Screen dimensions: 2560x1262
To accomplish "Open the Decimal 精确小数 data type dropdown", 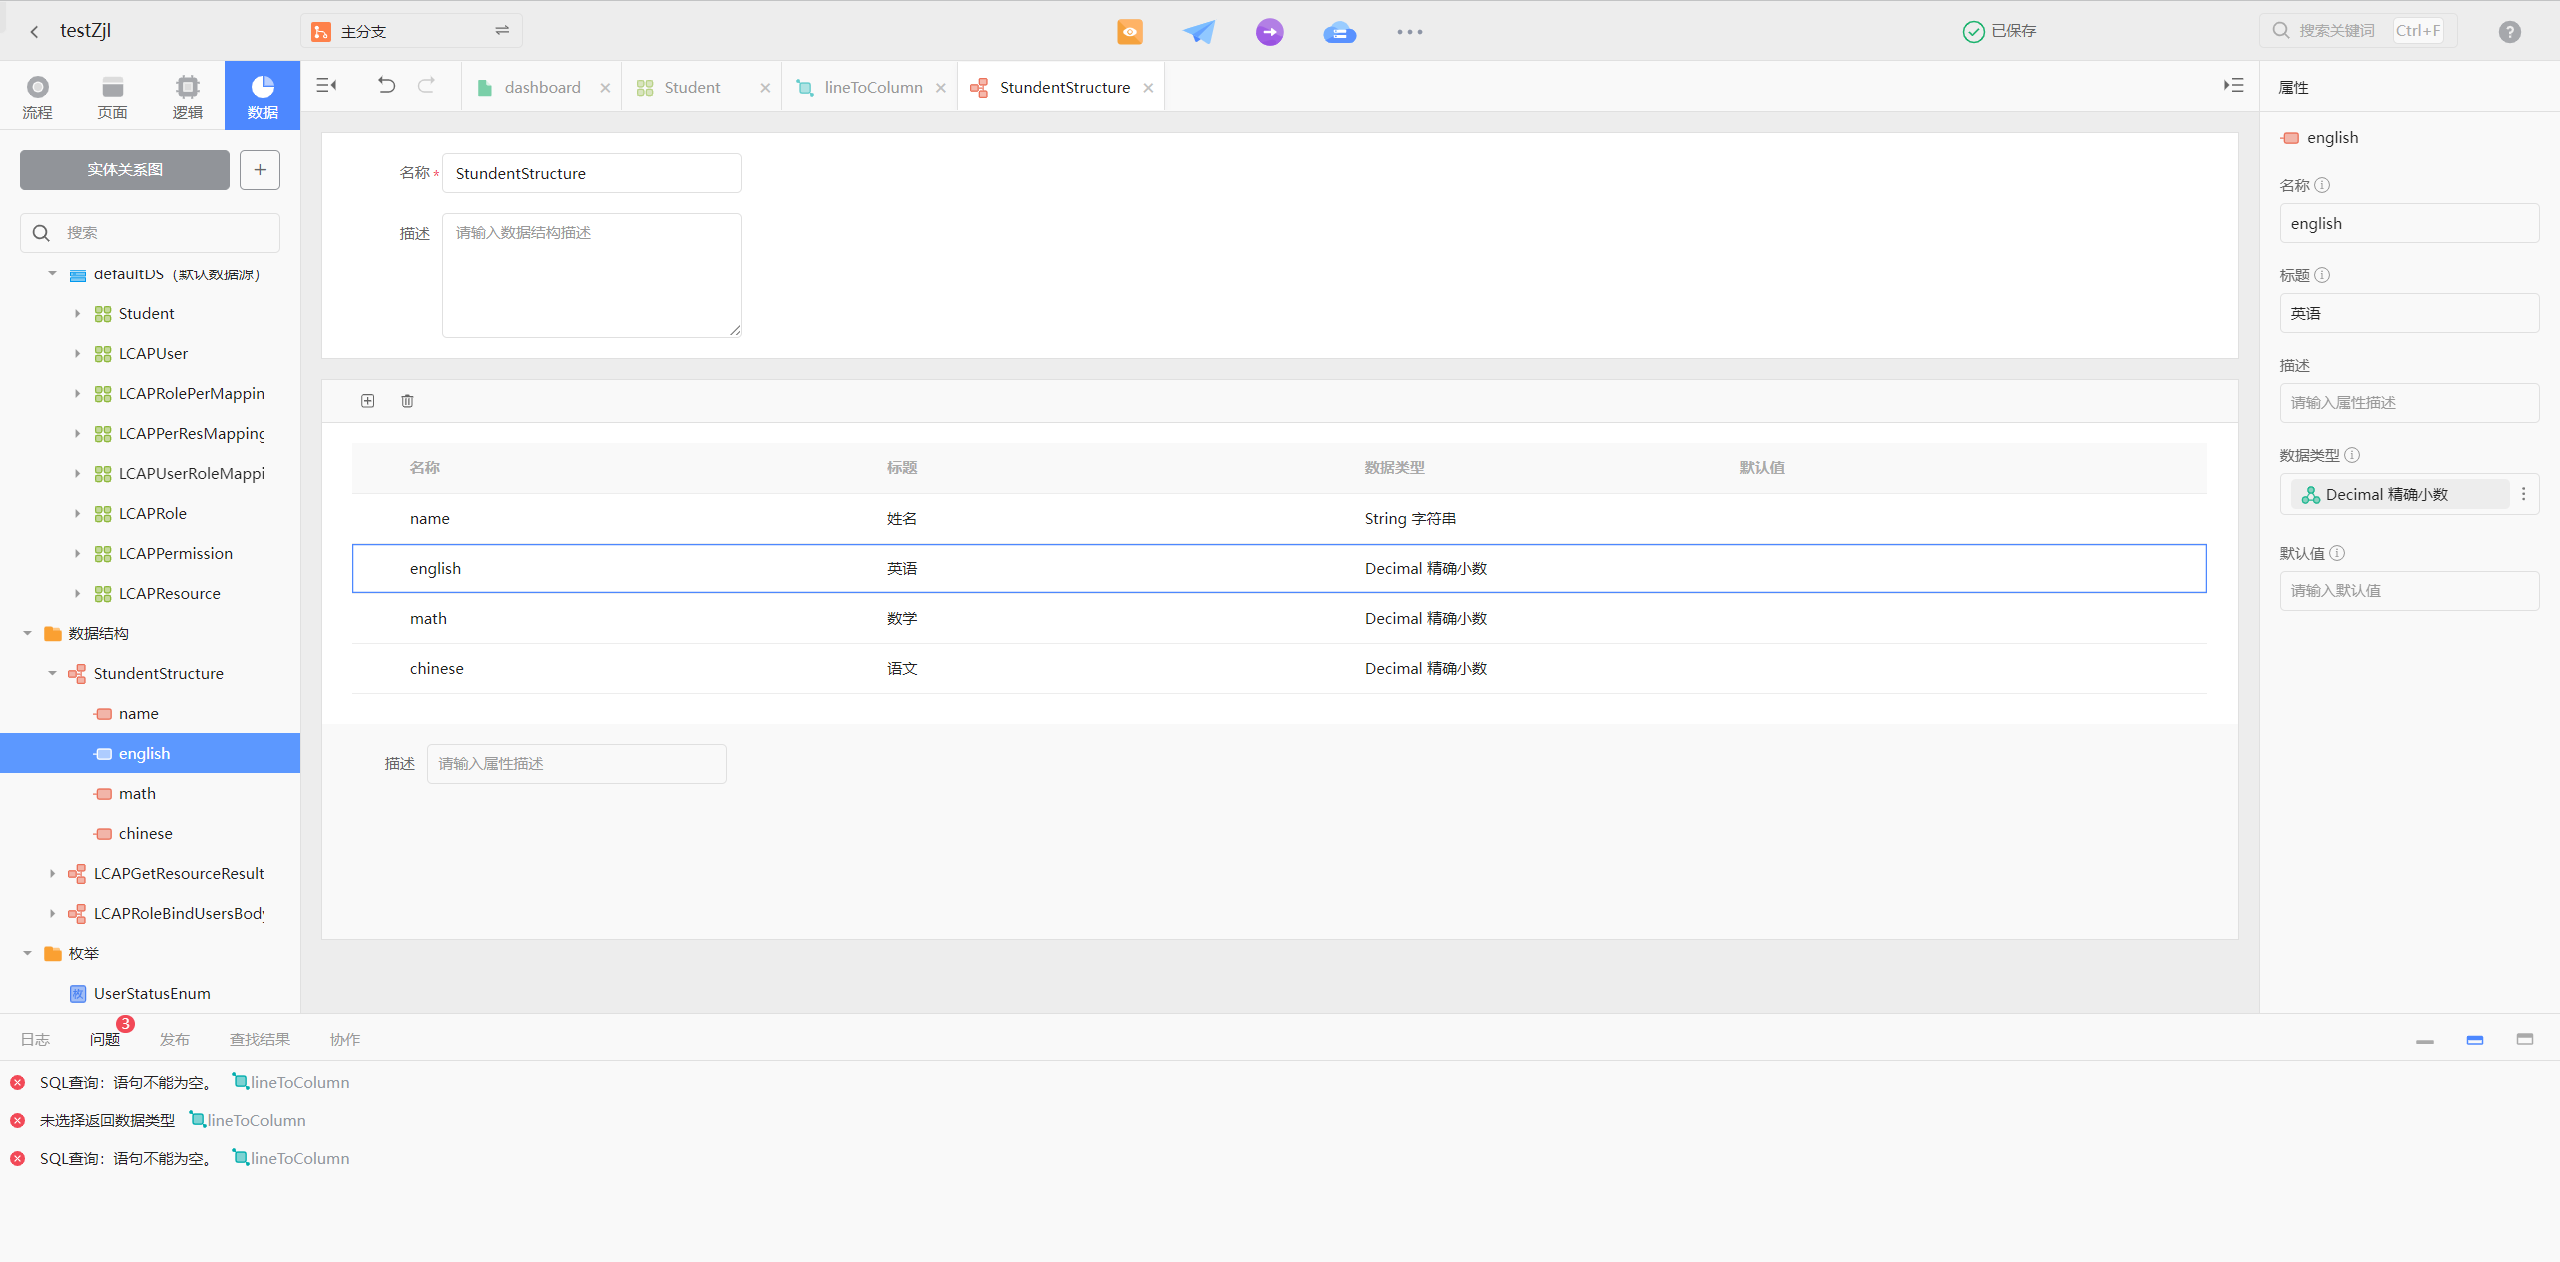I will coord(2400,494).
